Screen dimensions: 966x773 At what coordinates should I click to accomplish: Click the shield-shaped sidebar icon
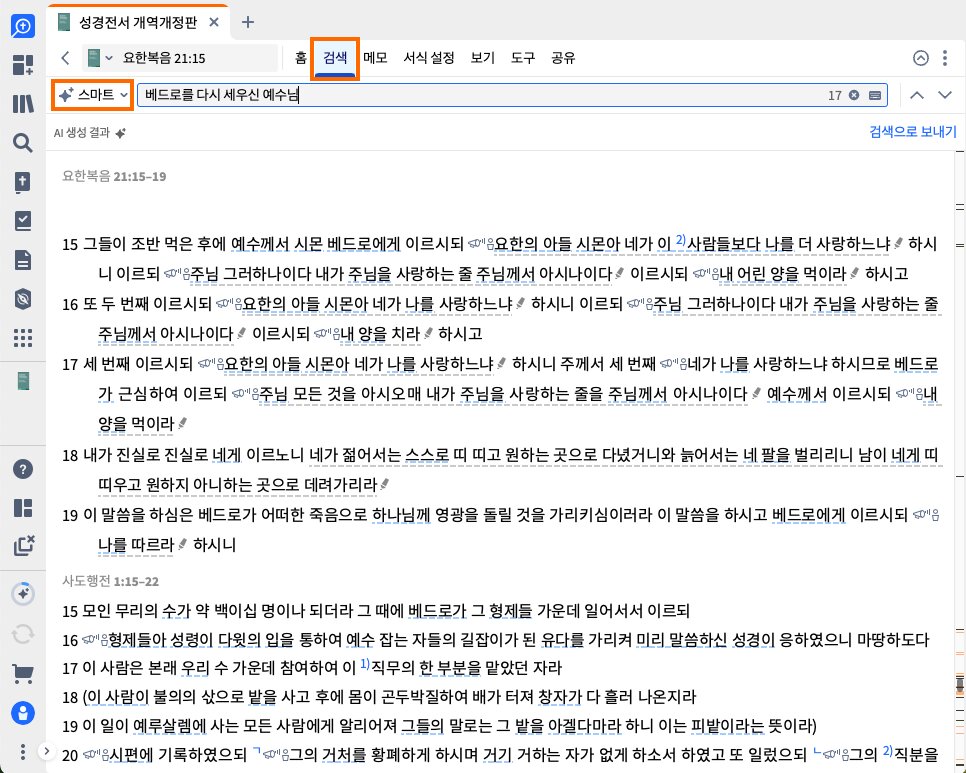point(23,299)
